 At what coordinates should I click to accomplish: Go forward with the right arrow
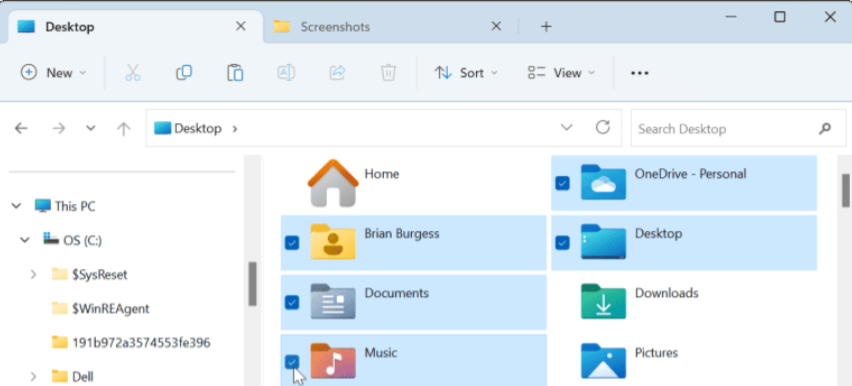pyautogui.click(x=58, y=128)
